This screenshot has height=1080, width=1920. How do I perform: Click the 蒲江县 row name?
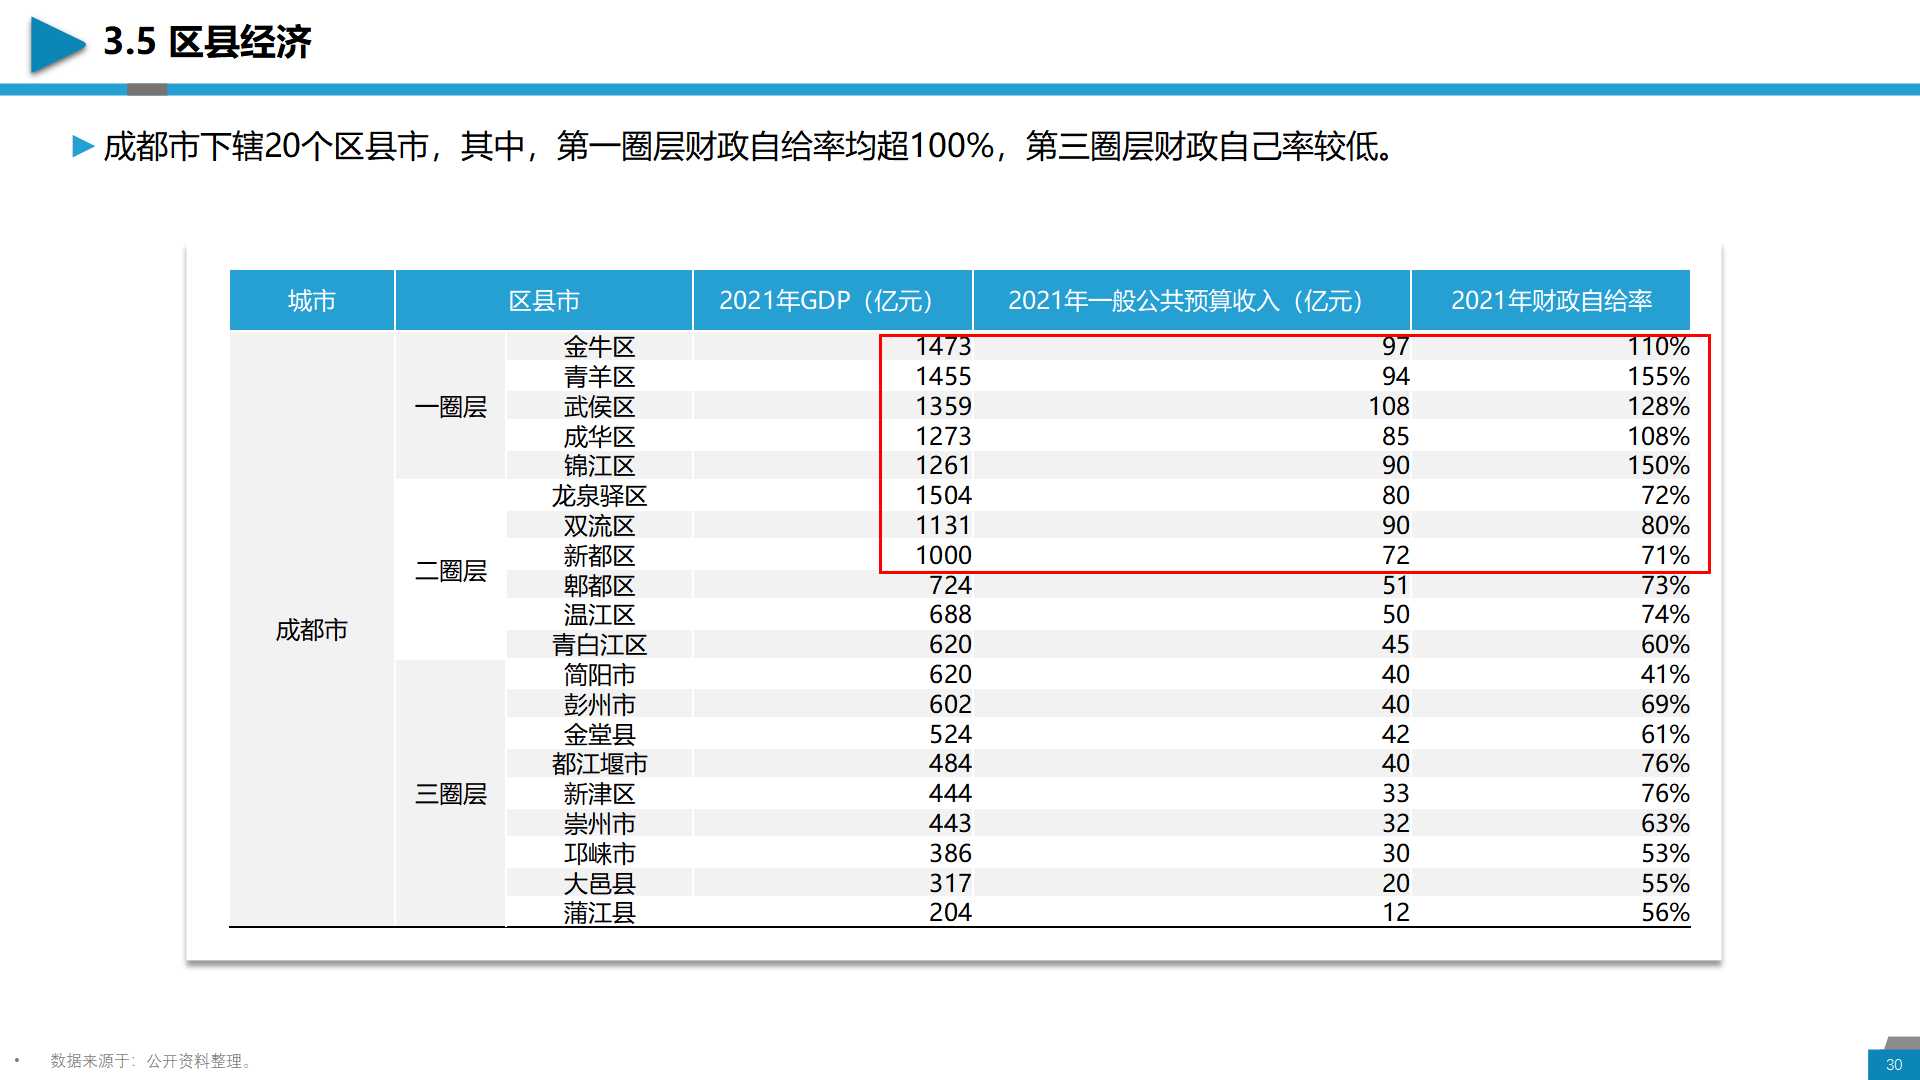tap(599, 913)
